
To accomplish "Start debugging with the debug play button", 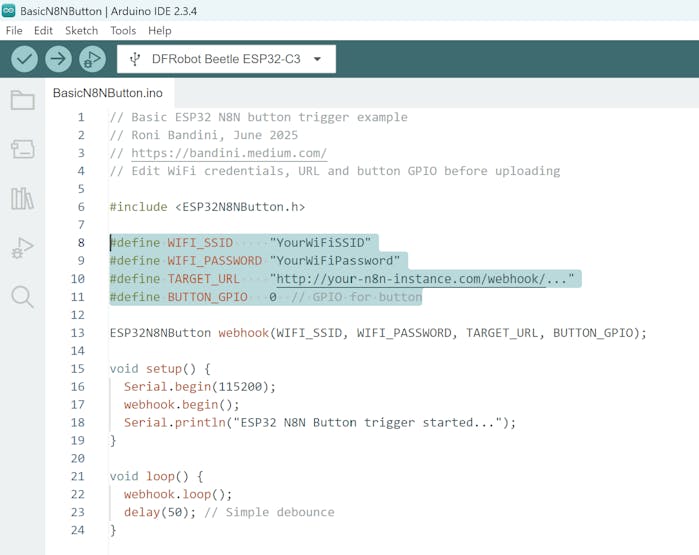I will (x=92, y=59).
